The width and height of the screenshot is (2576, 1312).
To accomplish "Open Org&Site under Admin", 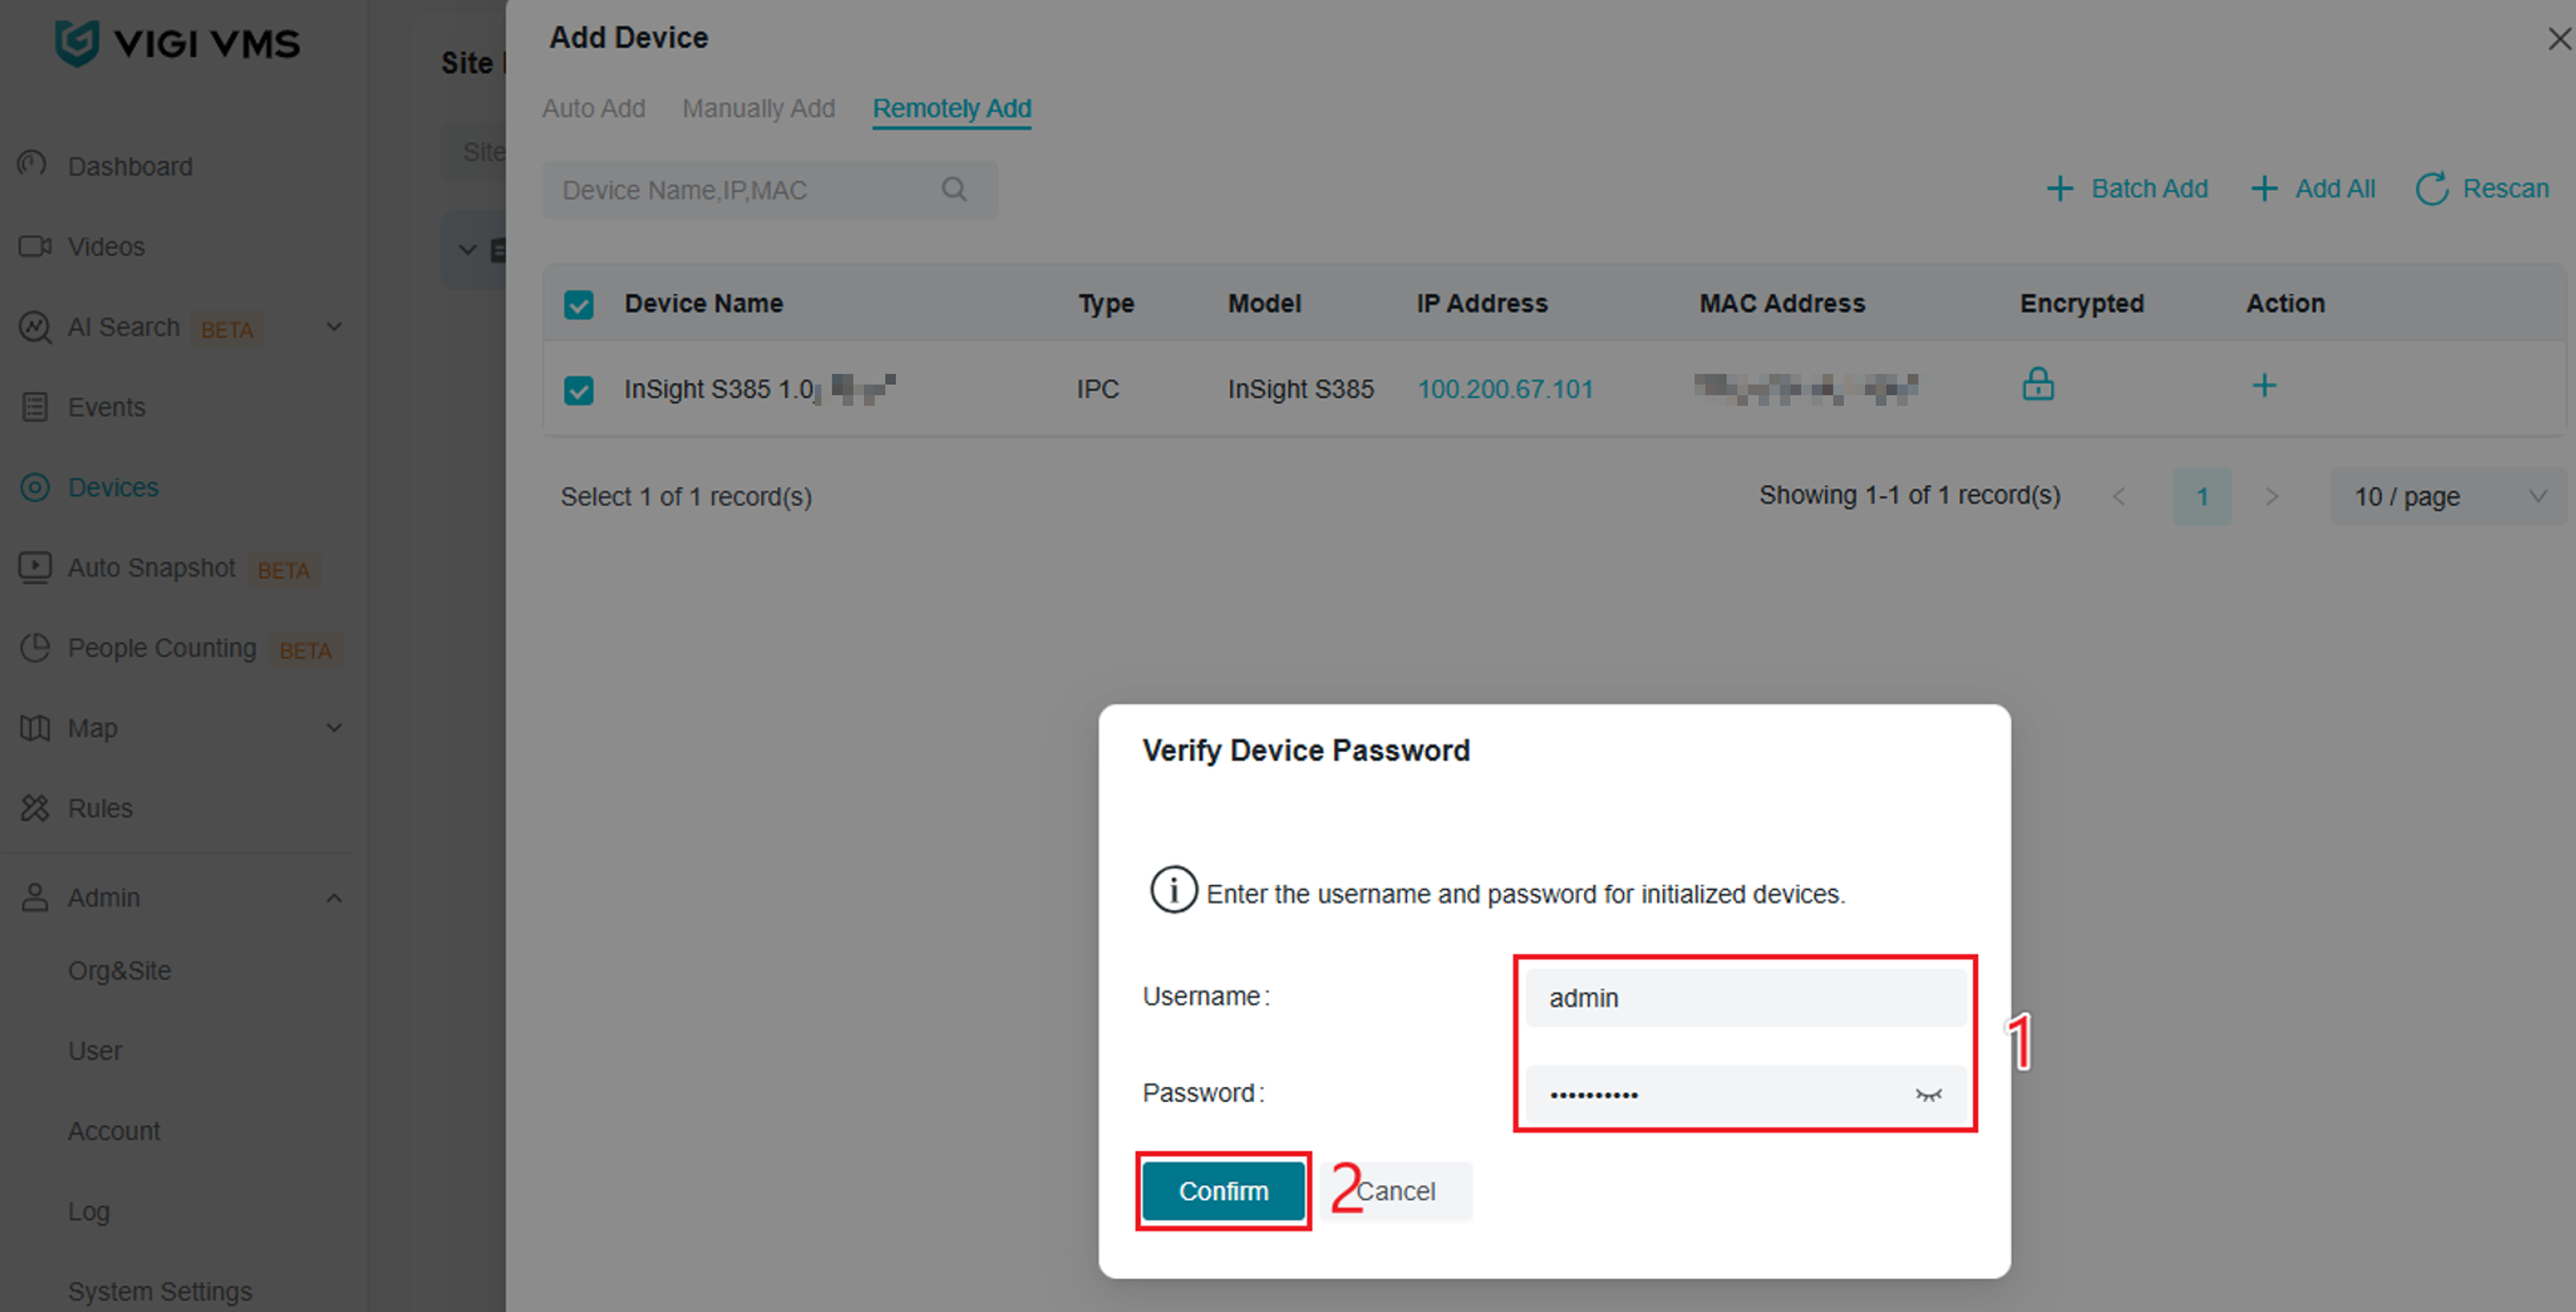I will (119, 970).
